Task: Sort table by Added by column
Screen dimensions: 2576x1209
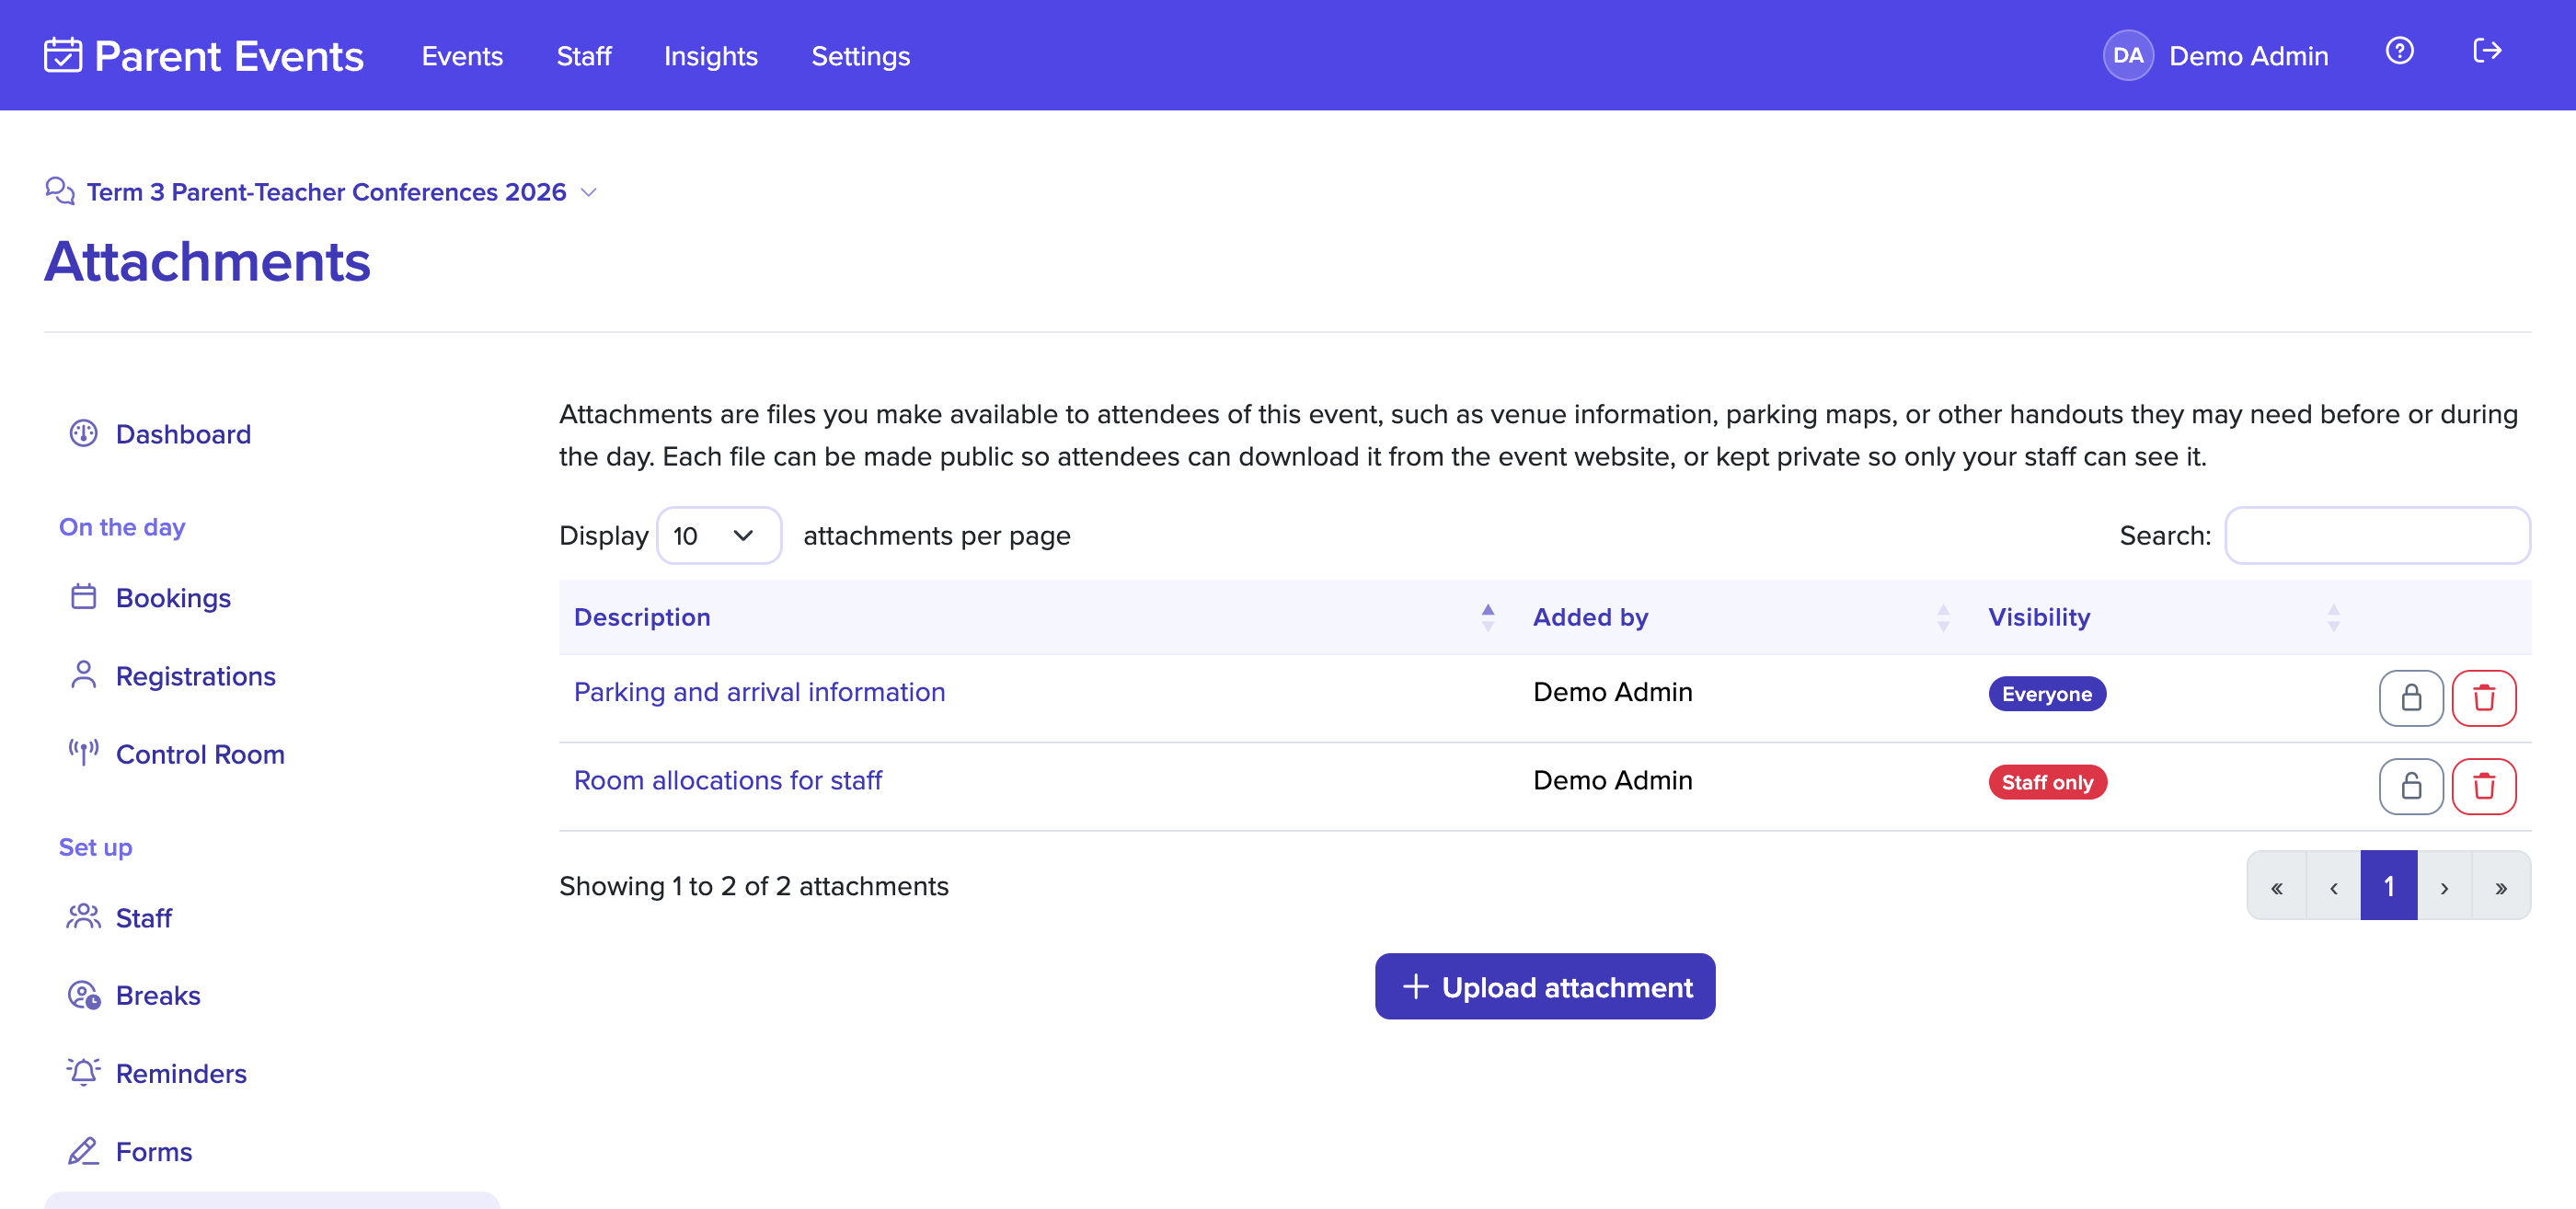Action: [x=1744, y=617]
